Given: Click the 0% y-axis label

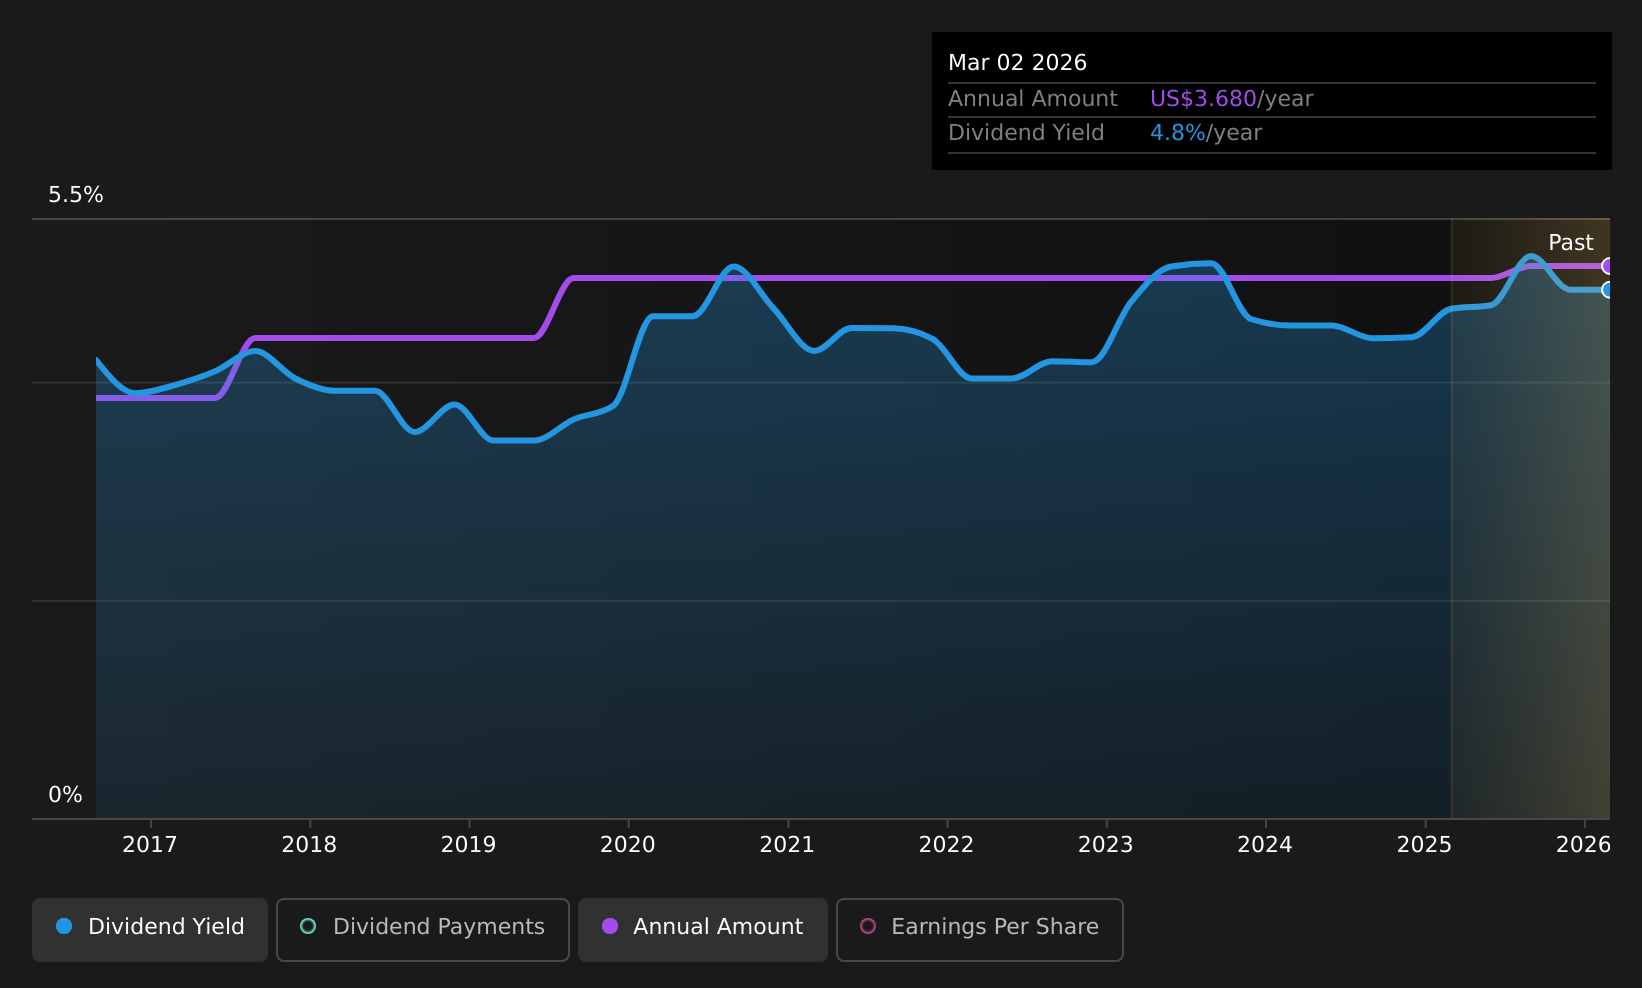Looking at the screenshot, I should [x=65, y=795].
